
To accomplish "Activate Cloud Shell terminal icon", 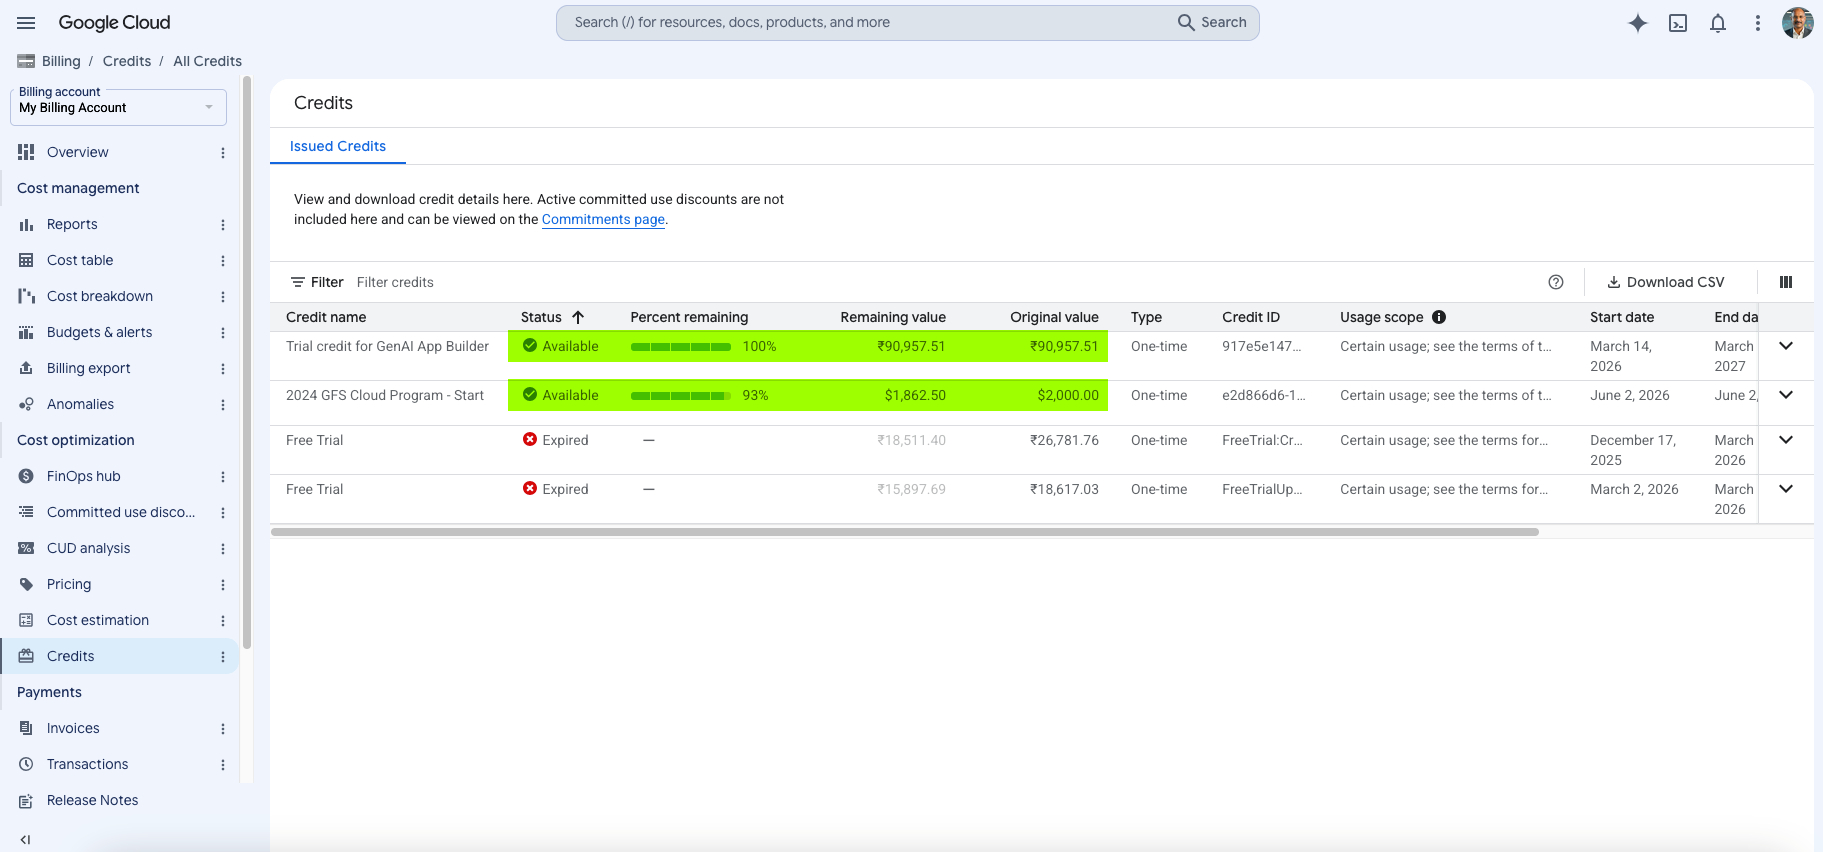I will pos(1678,23).
